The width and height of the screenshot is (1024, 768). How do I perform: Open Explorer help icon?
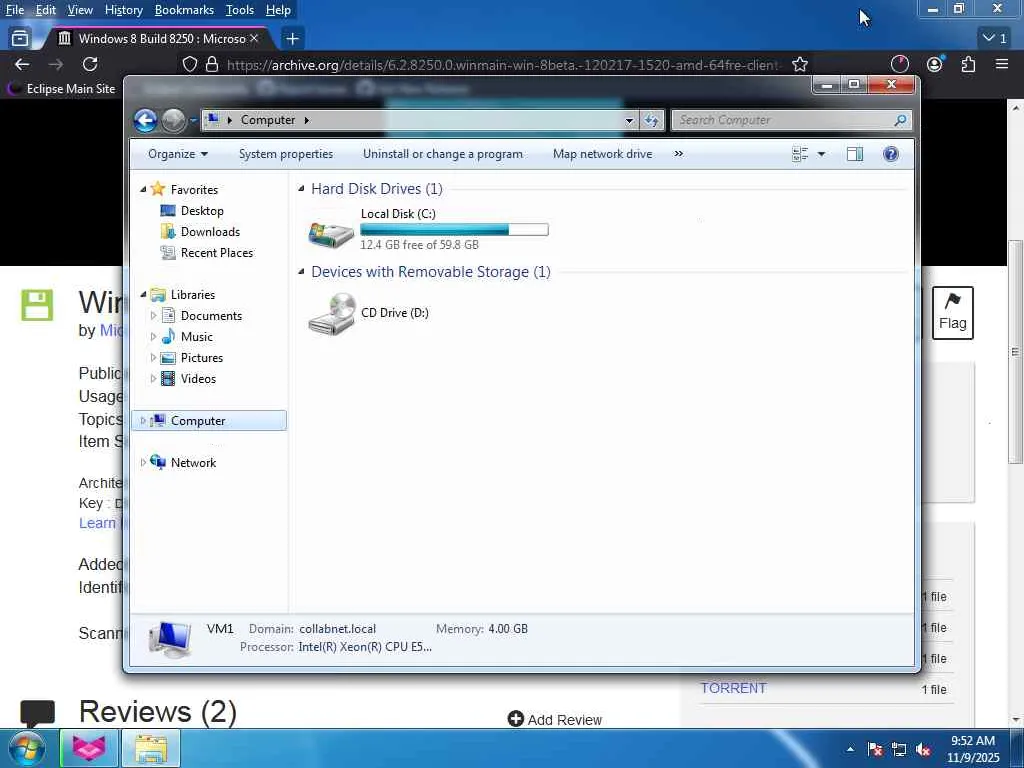(x=891, y=154)
